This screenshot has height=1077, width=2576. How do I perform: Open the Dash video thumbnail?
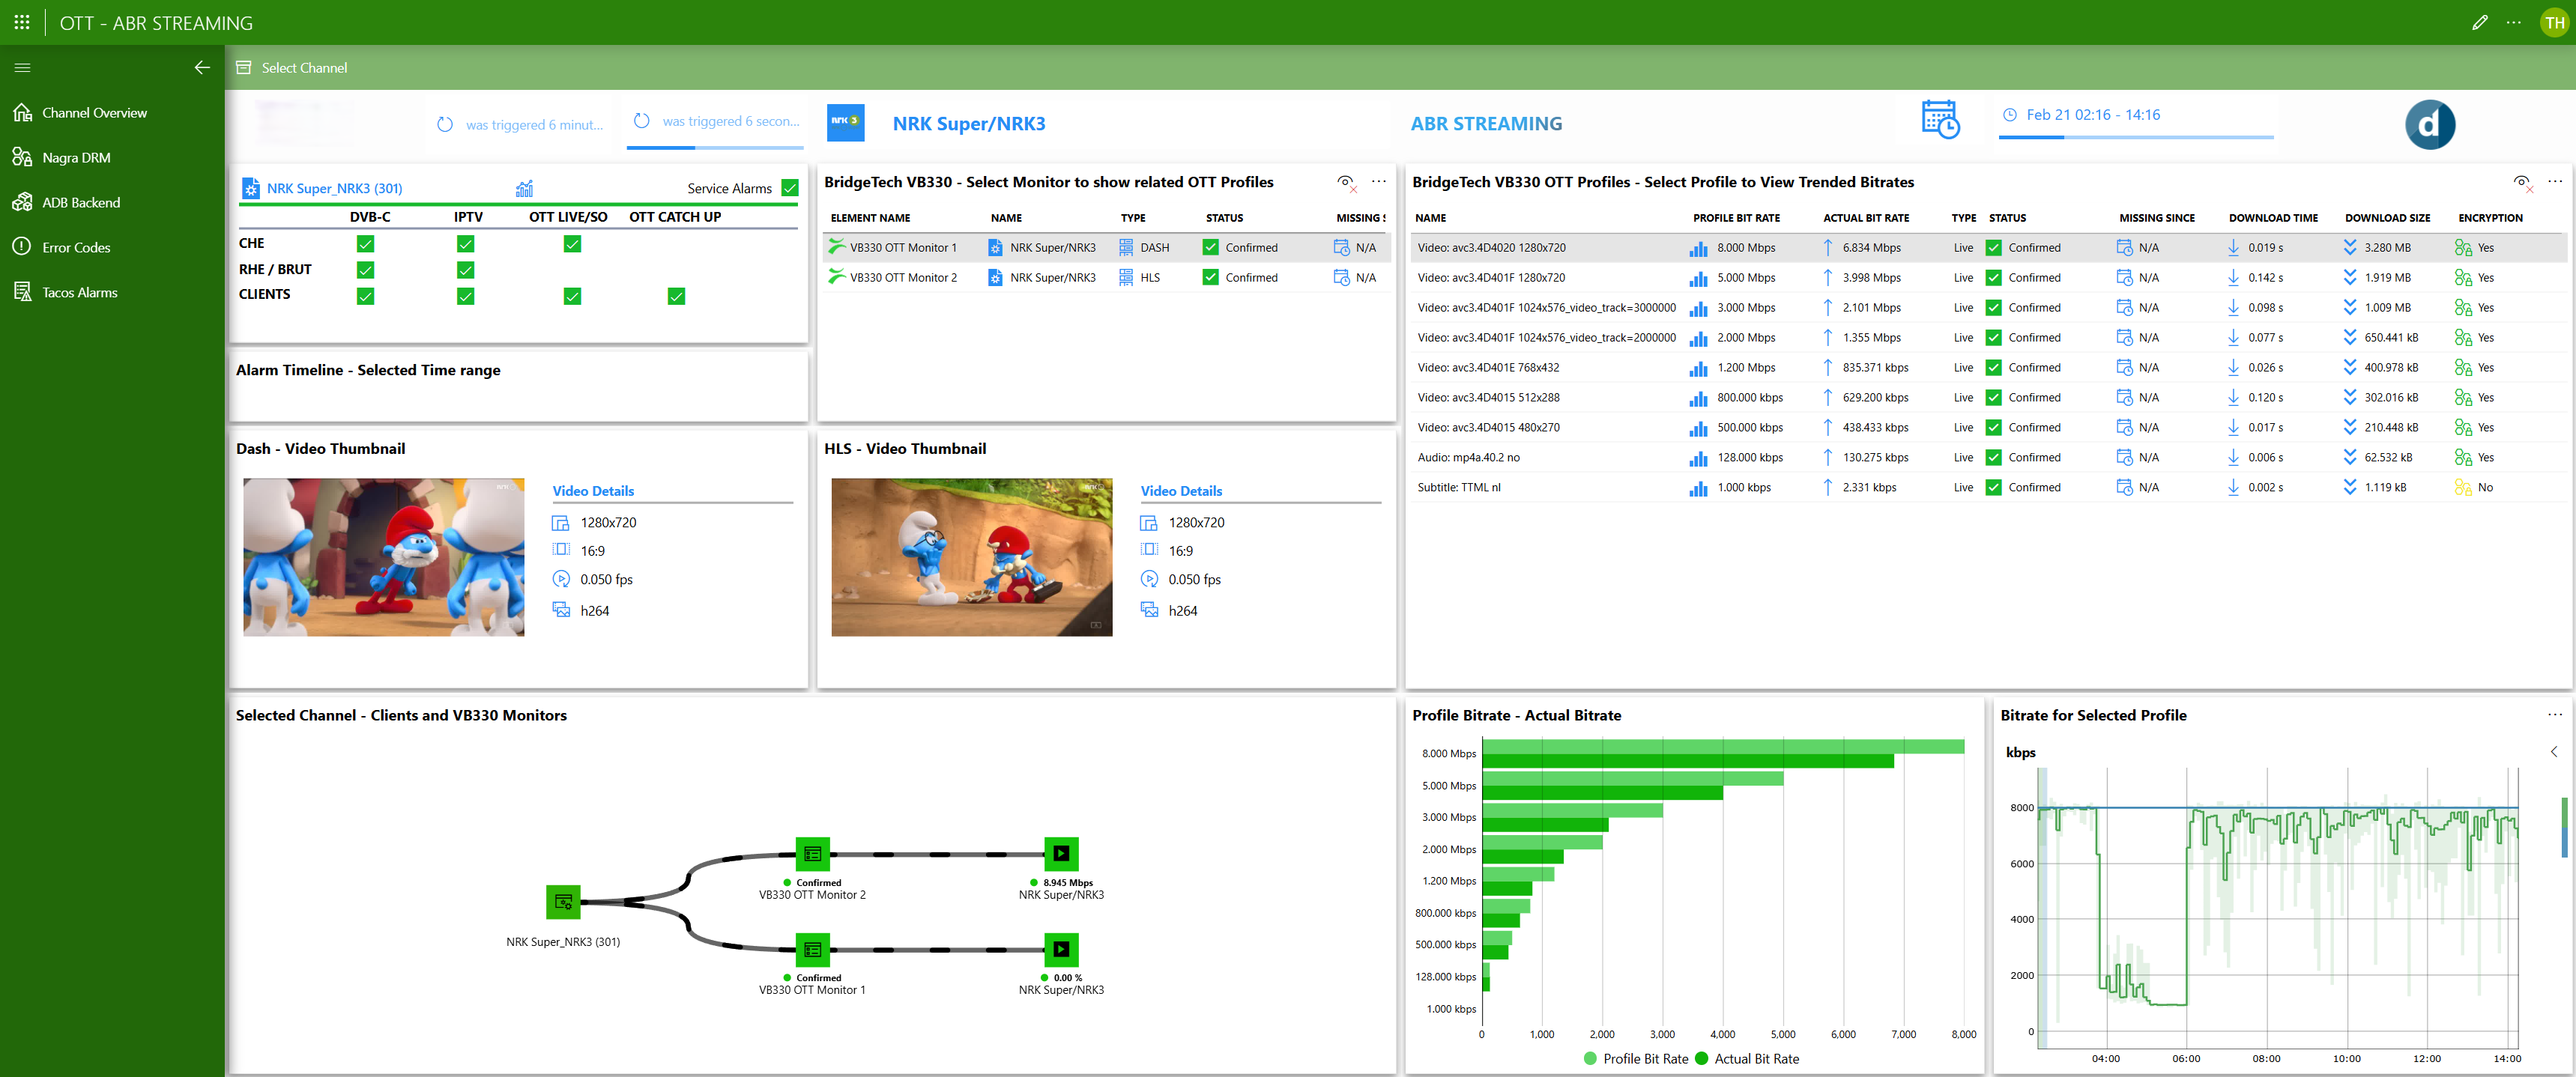384,557
